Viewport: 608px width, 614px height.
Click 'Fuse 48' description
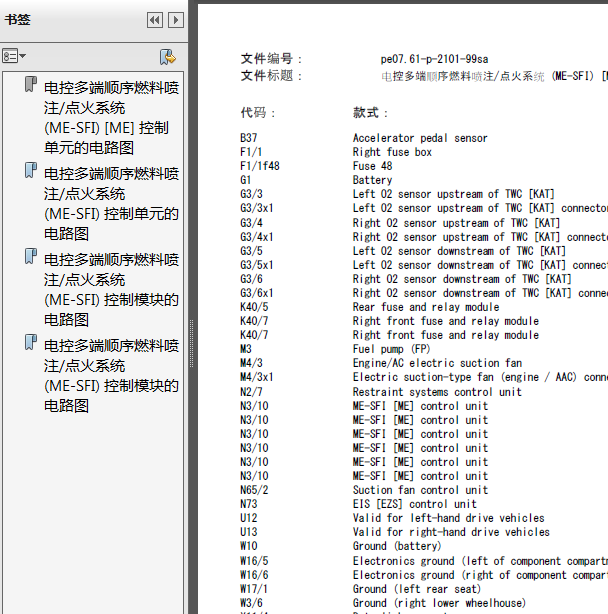point(372,166)
